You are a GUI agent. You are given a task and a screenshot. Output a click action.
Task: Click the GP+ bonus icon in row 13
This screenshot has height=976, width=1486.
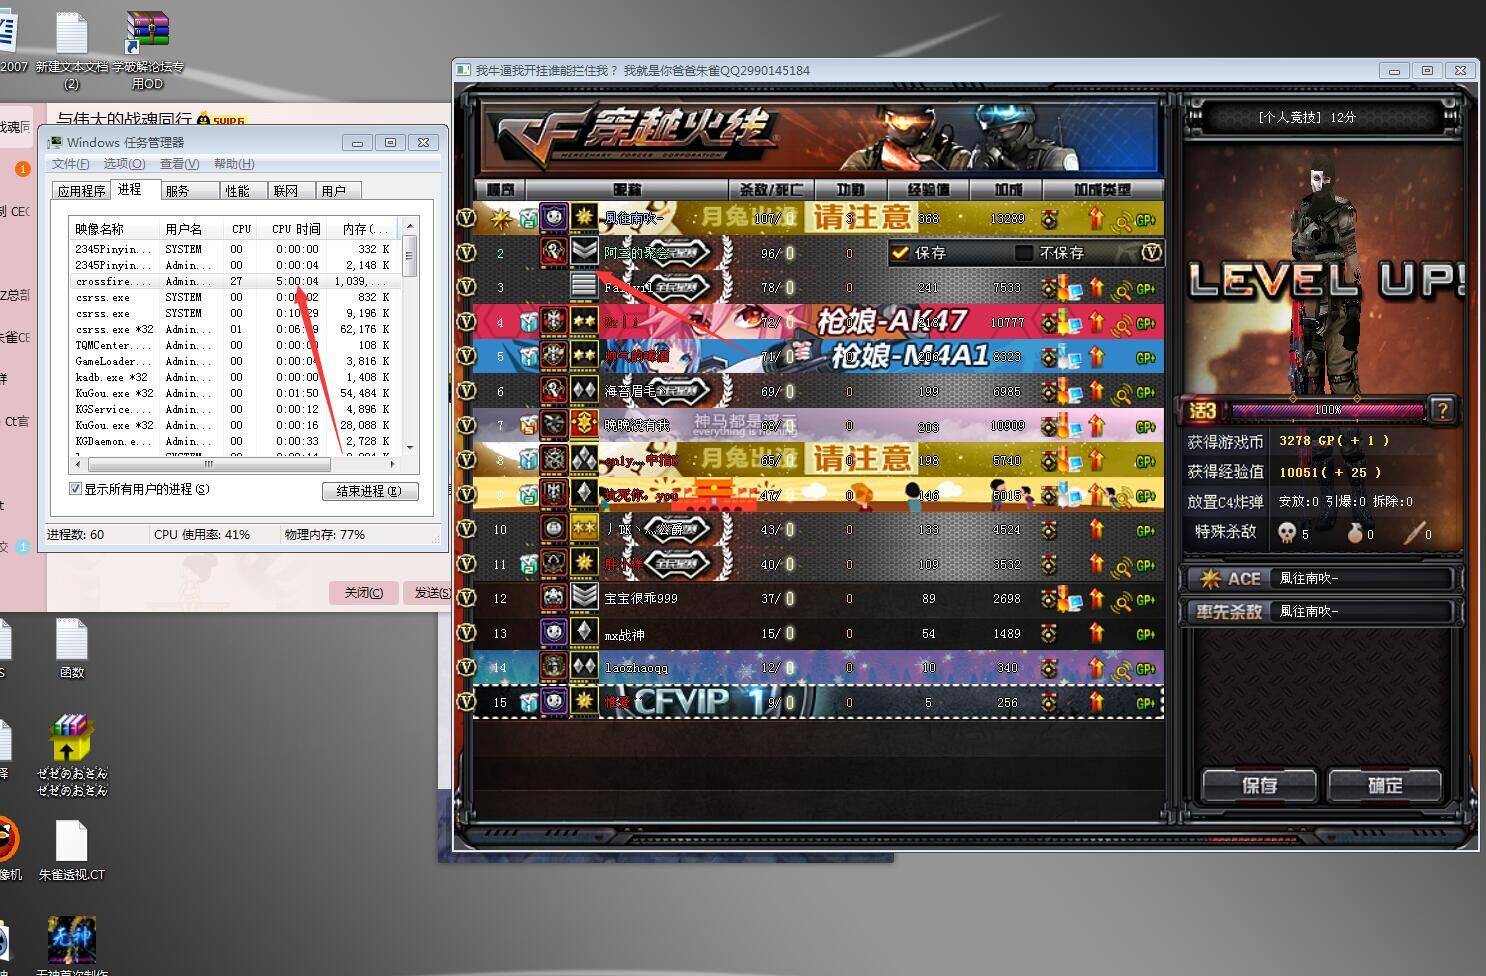click(x=1145, y=634)
